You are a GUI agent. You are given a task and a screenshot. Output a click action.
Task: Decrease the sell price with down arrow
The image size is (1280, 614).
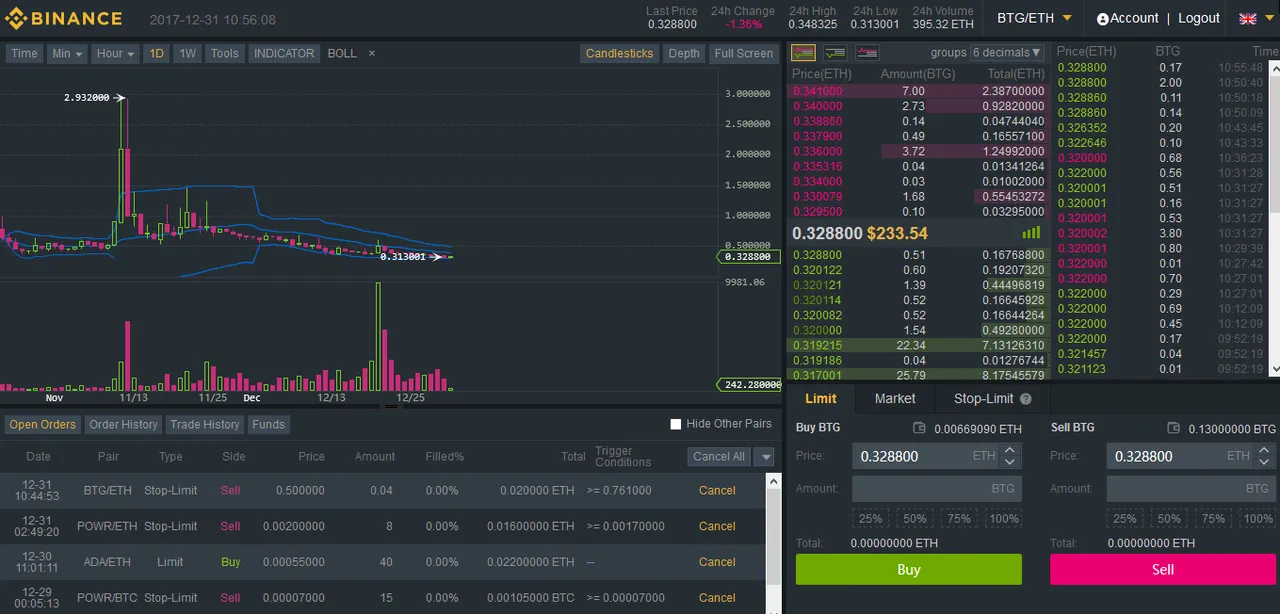[1265, 462]
